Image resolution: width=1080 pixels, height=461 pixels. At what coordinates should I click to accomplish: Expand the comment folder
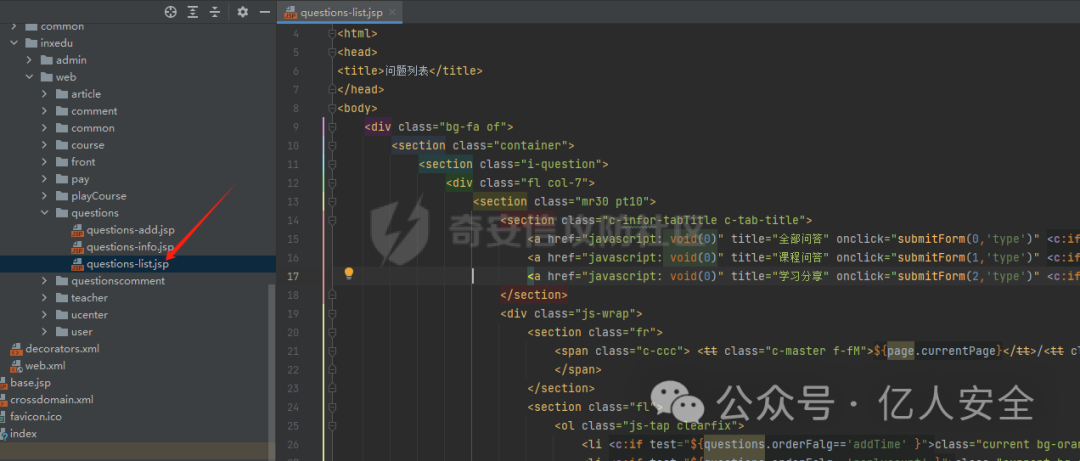pos(45,111)
